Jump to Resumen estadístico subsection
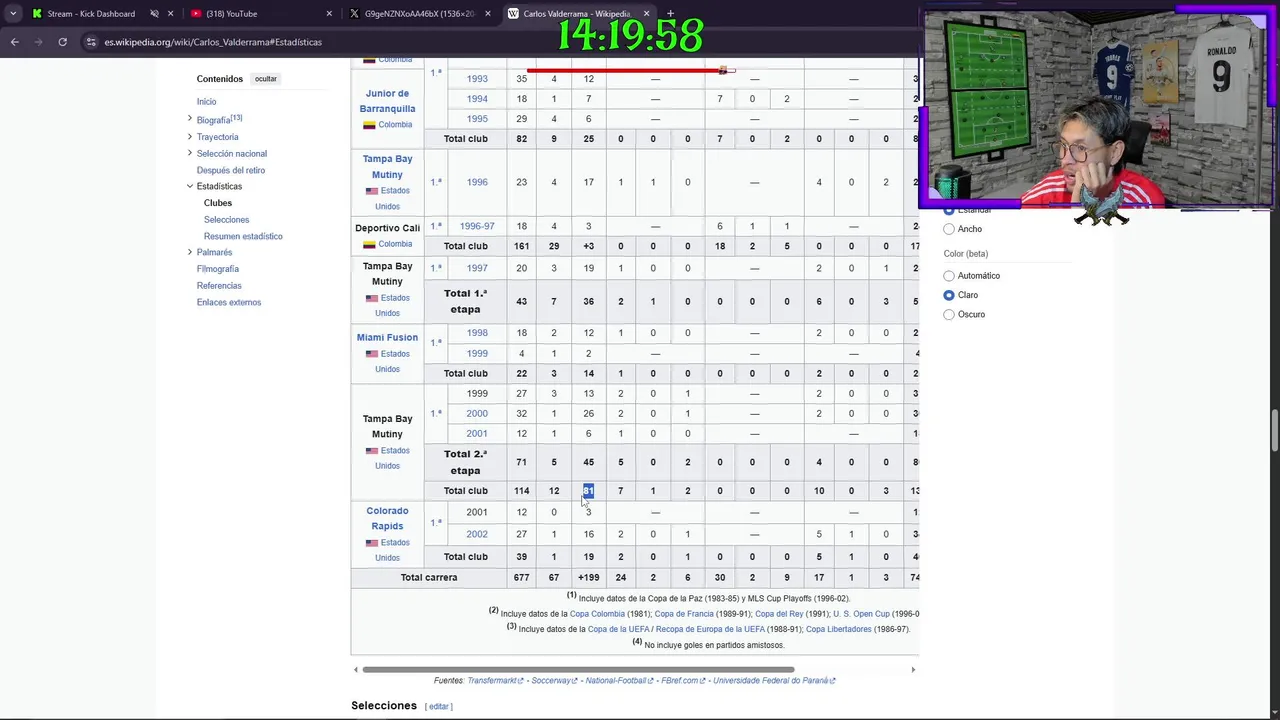 coord(243,236)
